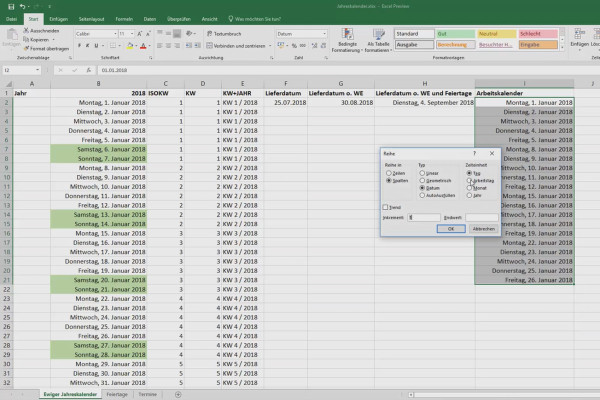Click the decrease indent icon
This screenshot has height=400, width=600.
click(189, 46)
